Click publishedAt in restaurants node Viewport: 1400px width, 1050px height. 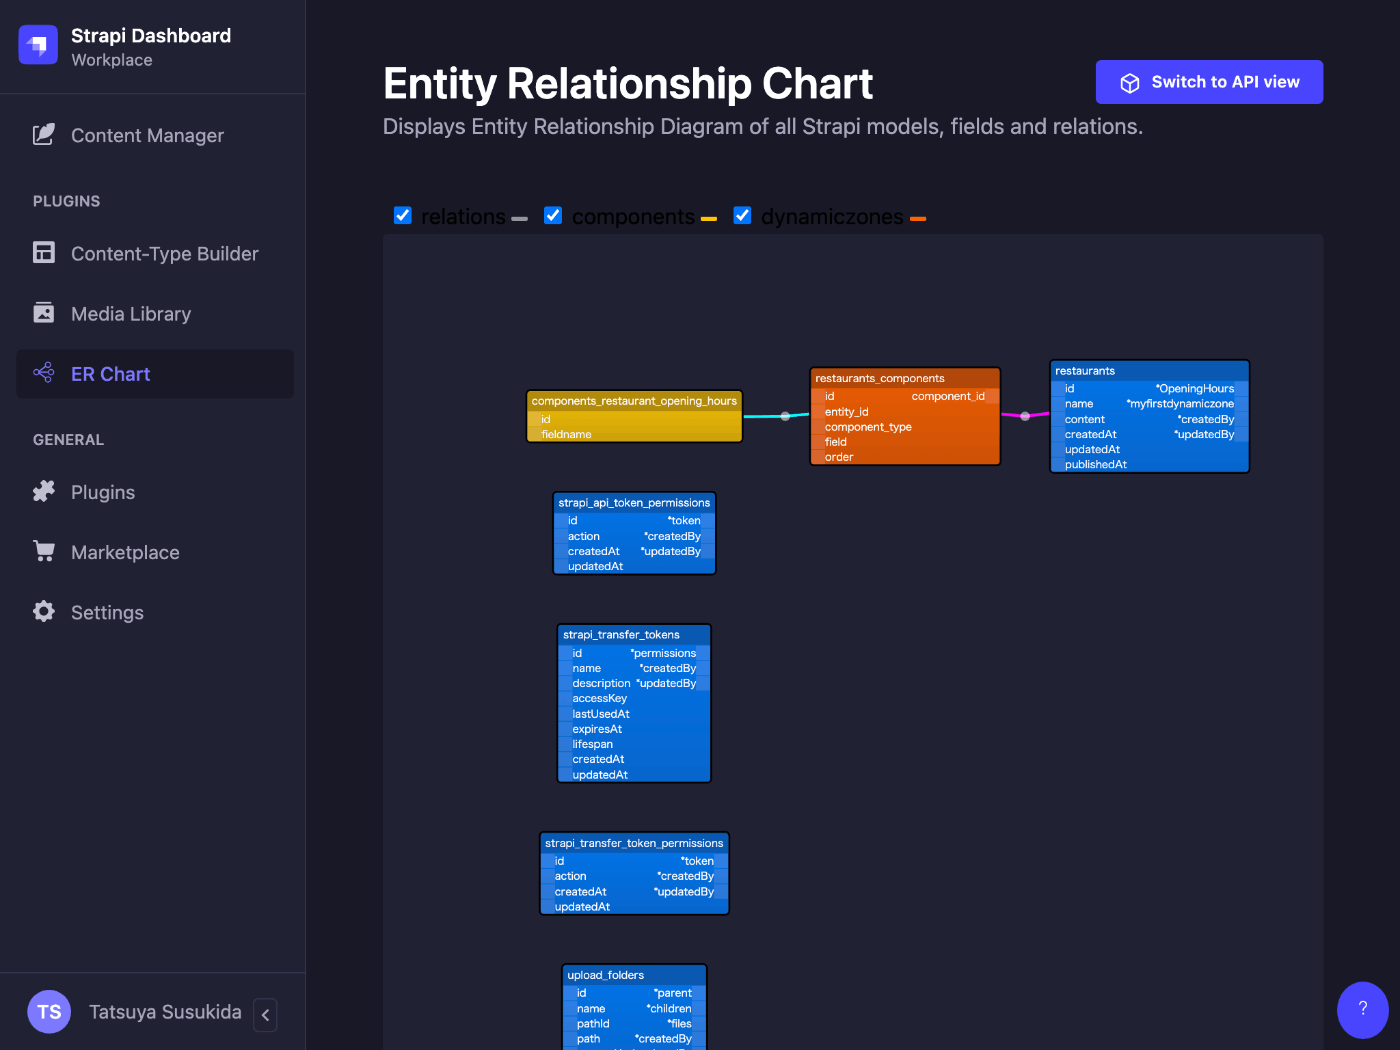(1095, 464)
